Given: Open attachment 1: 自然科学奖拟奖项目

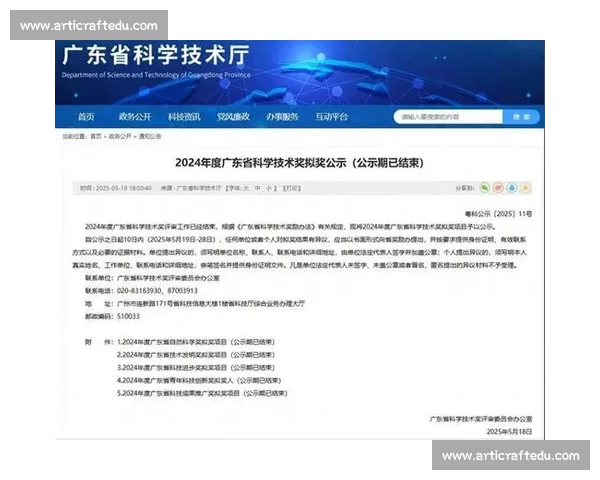Looking at the screenshot, I should click(x=196, y=342).
